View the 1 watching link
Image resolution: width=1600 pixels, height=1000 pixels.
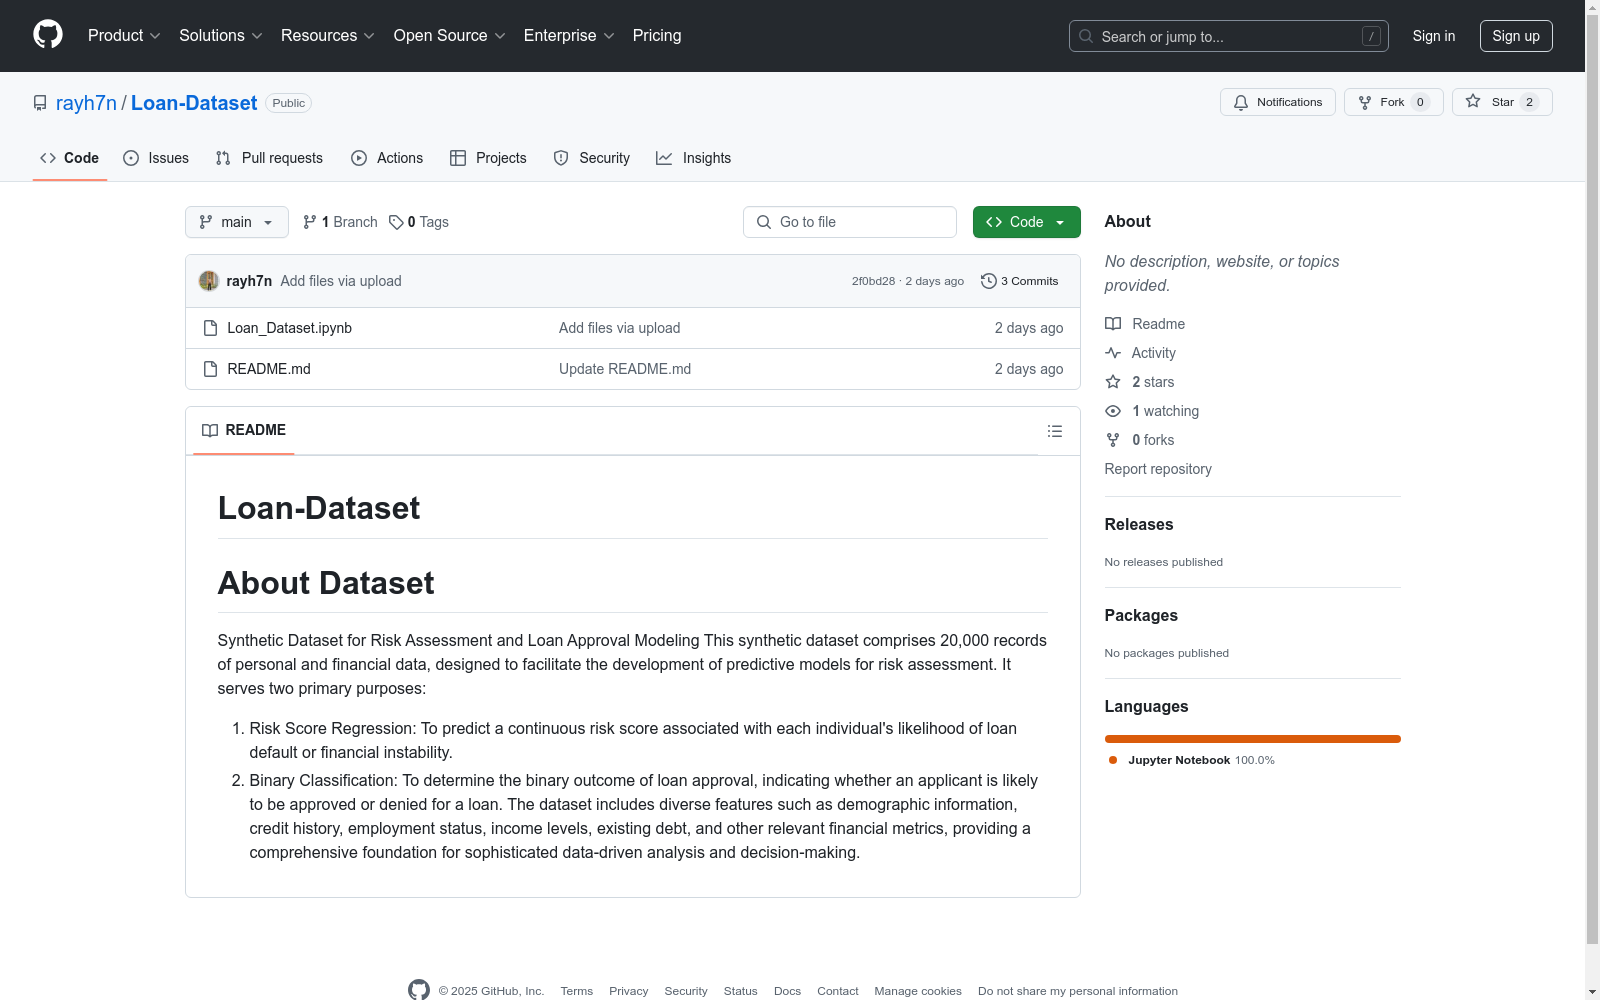tap(1152, 411)
